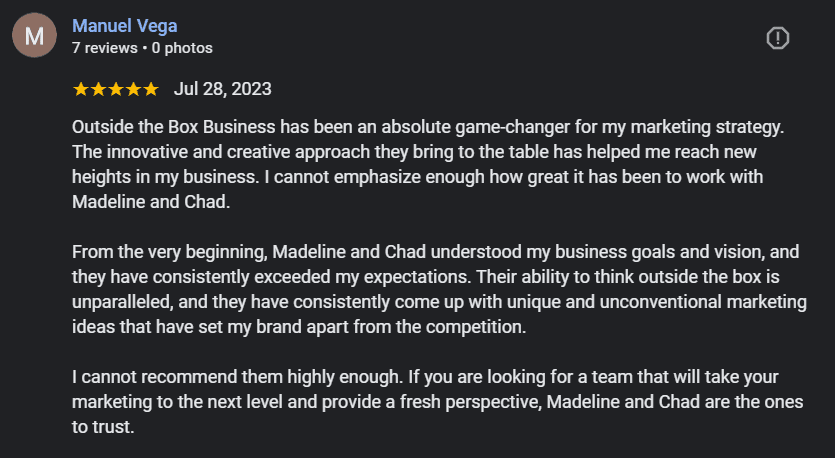Click "Madeline and Chad." ending the first paragraph
This screenshot has width=835, height=458.
point(151,202)
